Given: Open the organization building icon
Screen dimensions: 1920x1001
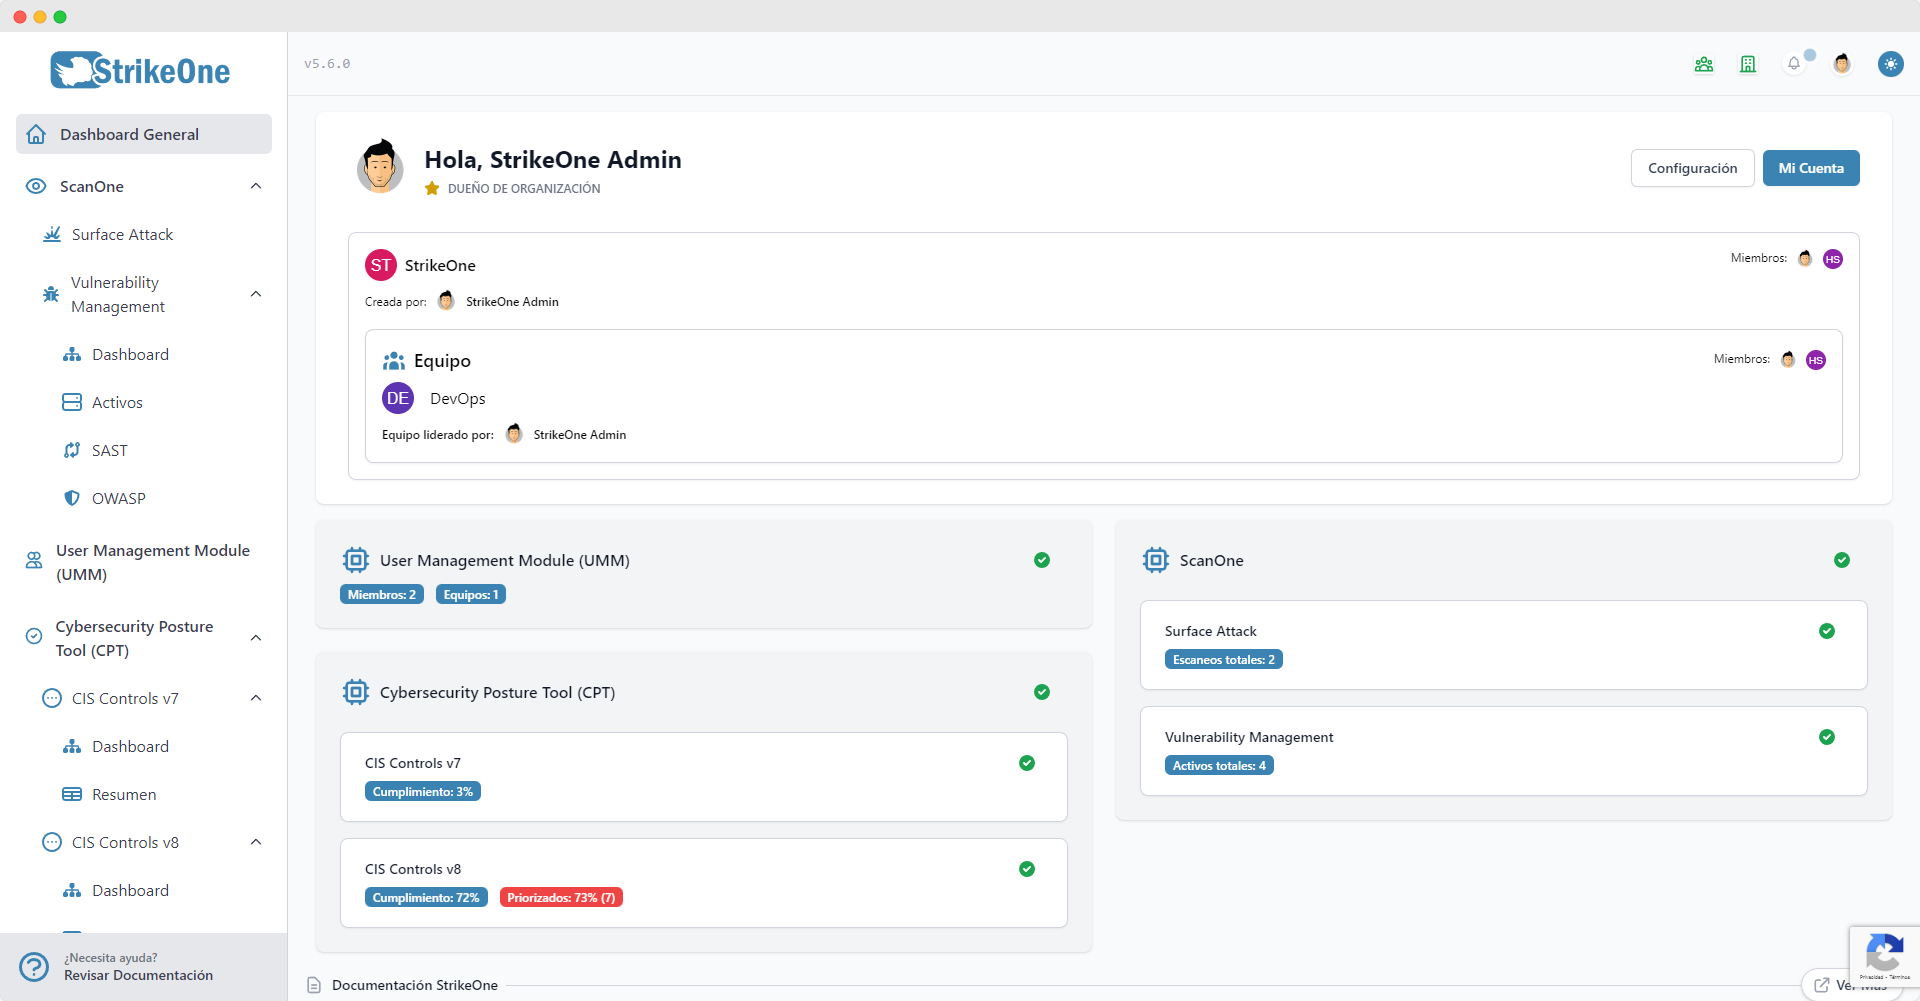Looking at the screenshot, I should 1748,63.
